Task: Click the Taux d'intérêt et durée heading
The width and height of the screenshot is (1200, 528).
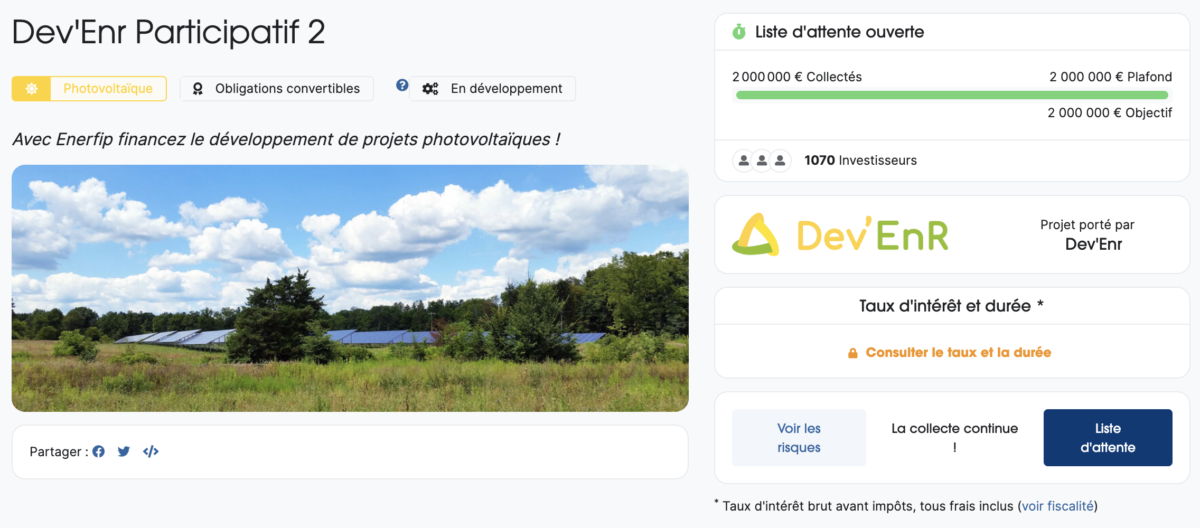Action: 951,306
